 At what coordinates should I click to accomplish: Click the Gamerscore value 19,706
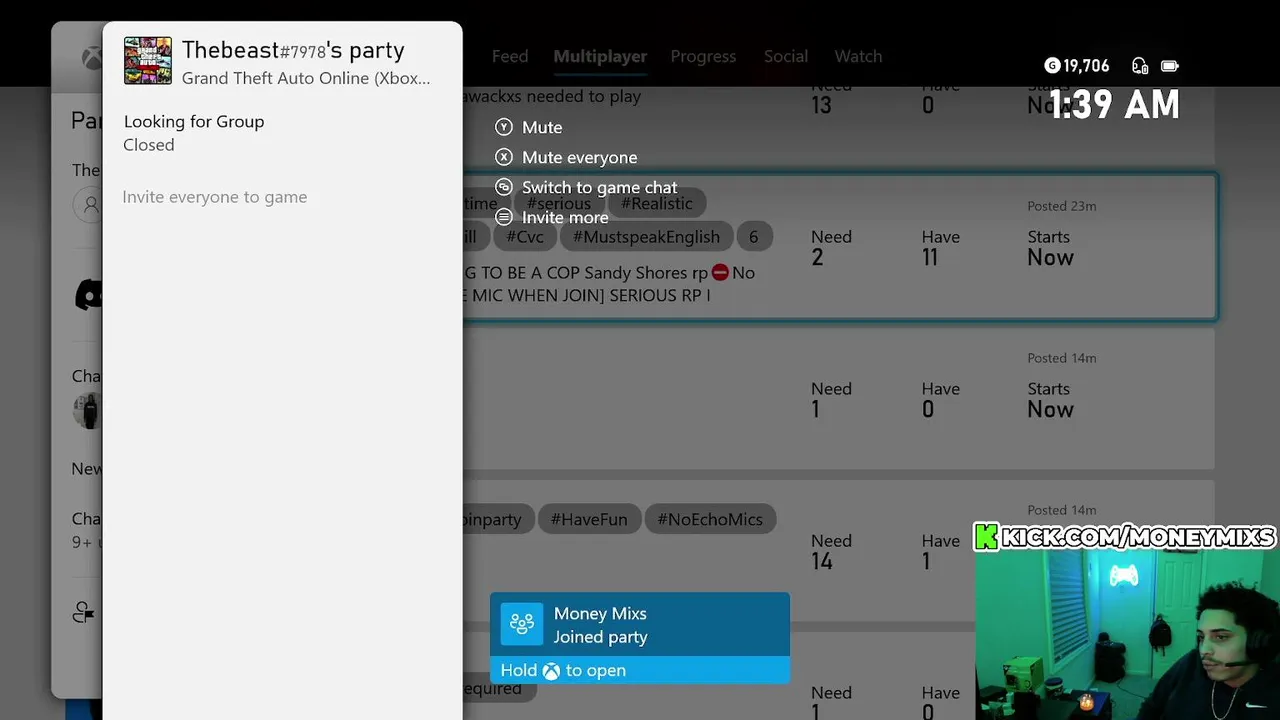(x=1086, y=66)
